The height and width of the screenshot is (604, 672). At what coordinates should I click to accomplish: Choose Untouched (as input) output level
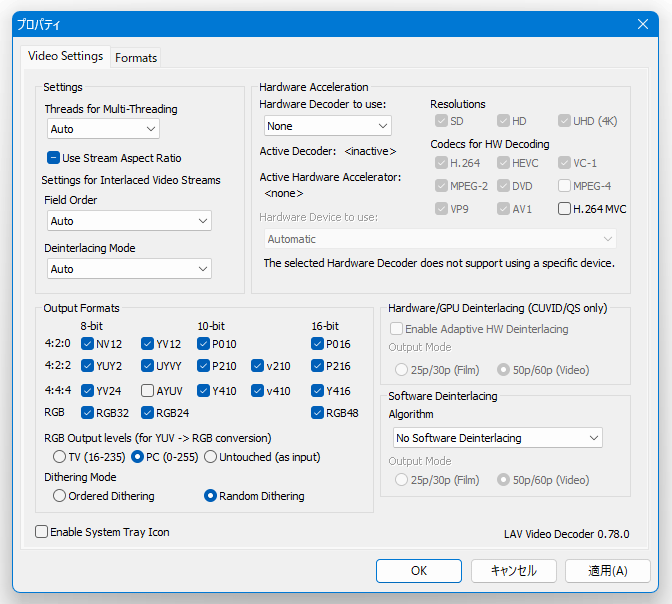point(210,457)
